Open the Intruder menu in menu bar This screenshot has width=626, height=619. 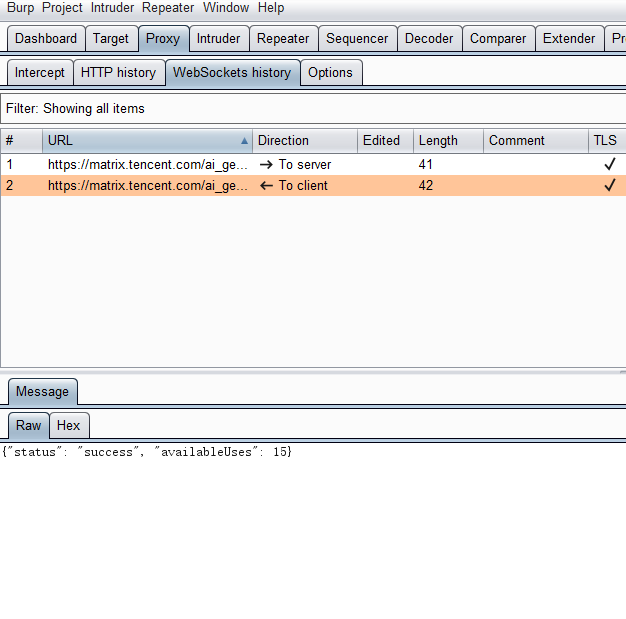pyautogui.click(x=112, y=8)
